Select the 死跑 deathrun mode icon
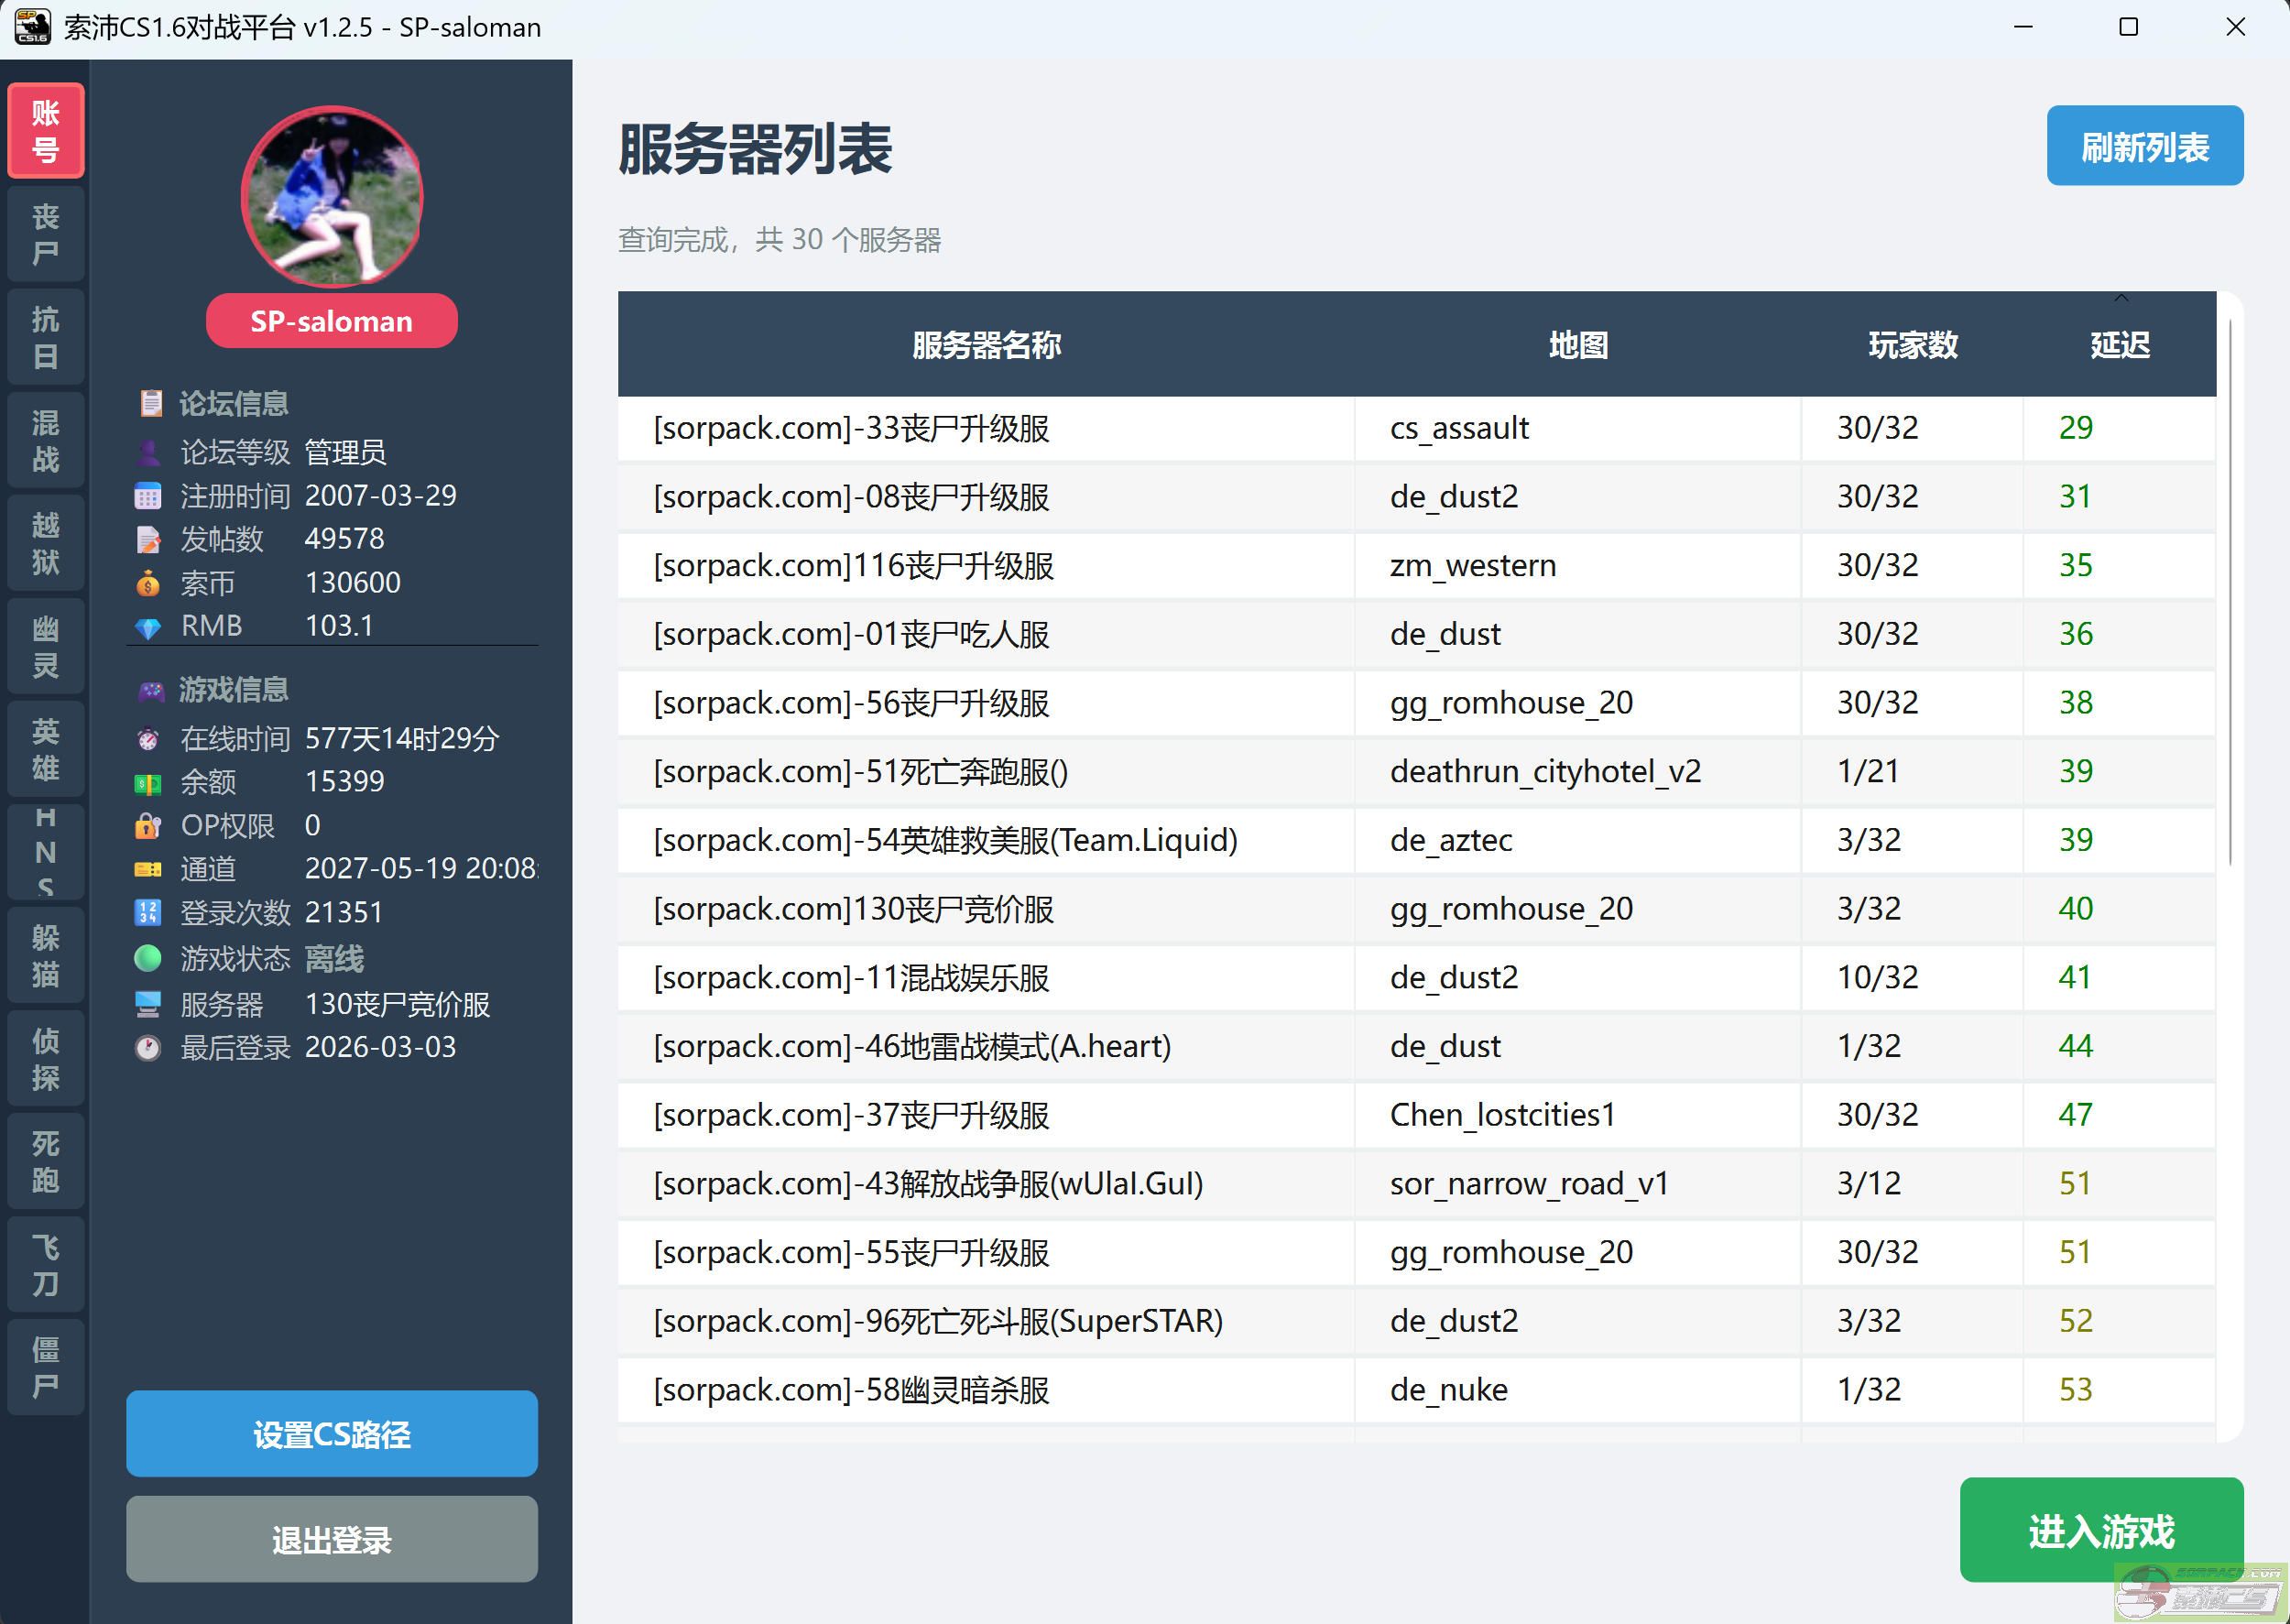Image resolution: width=2290 pixels, height=1624 pixels. pyautogui.click(x=45, y=1160)
